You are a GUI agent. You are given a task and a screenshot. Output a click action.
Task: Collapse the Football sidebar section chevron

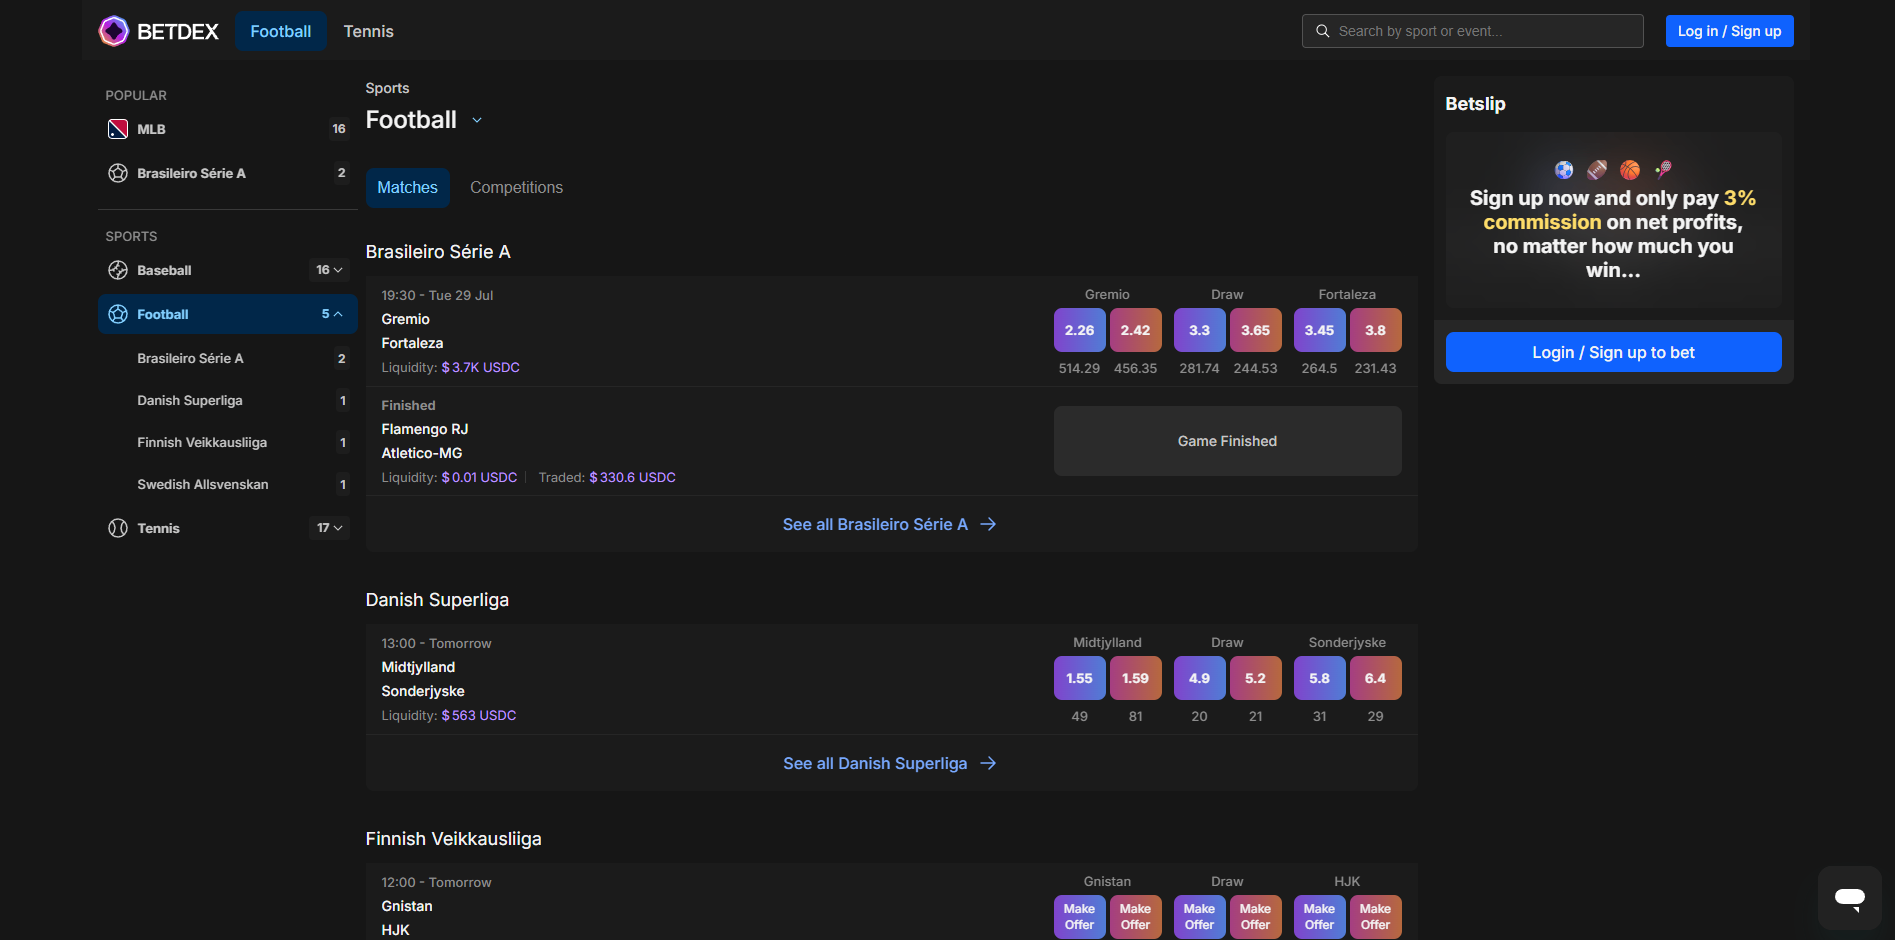click(x=338, y=314)
